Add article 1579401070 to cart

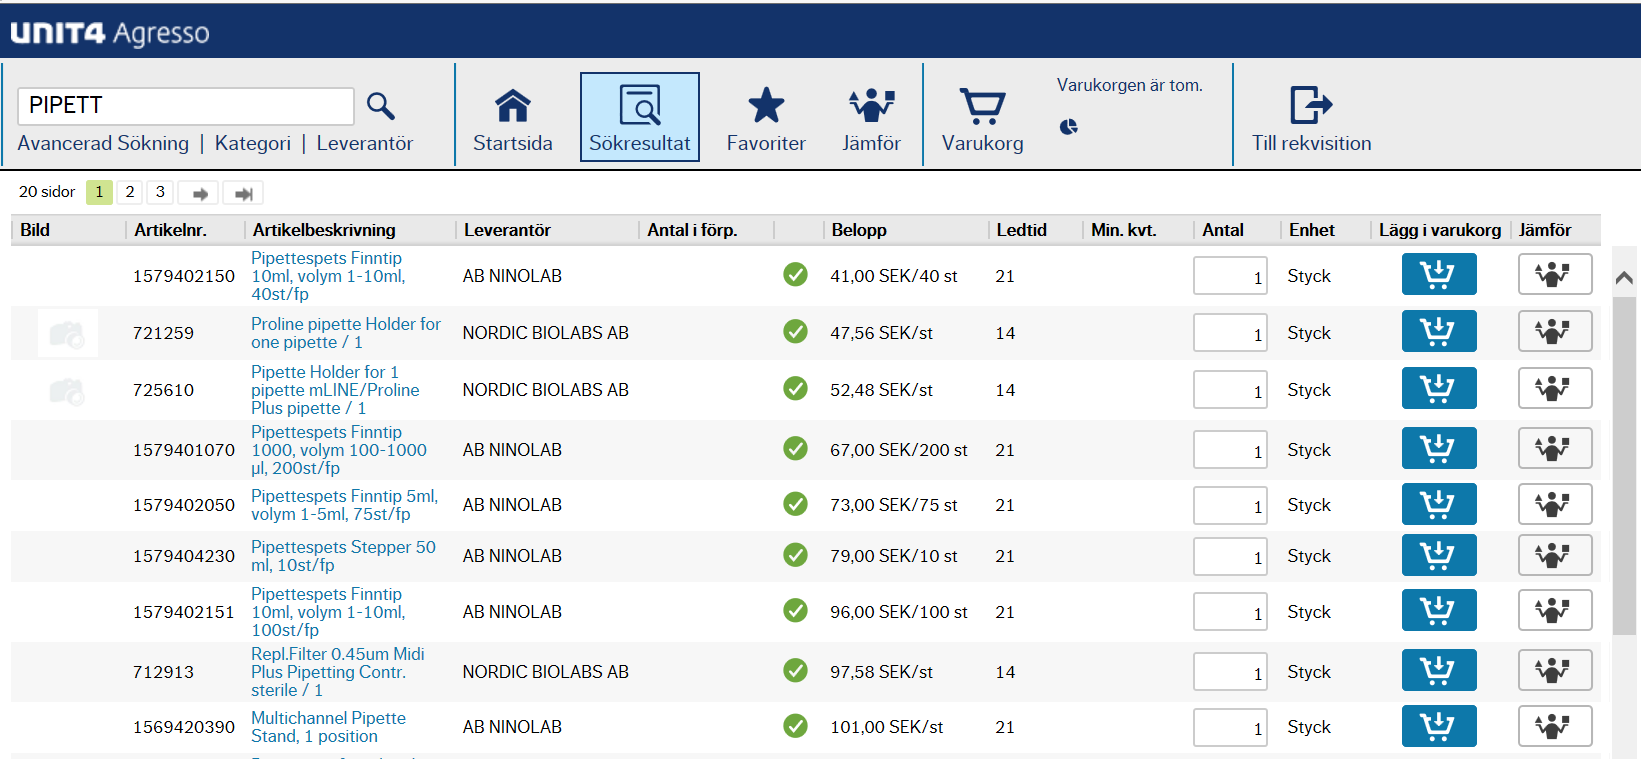point(1439,449)
